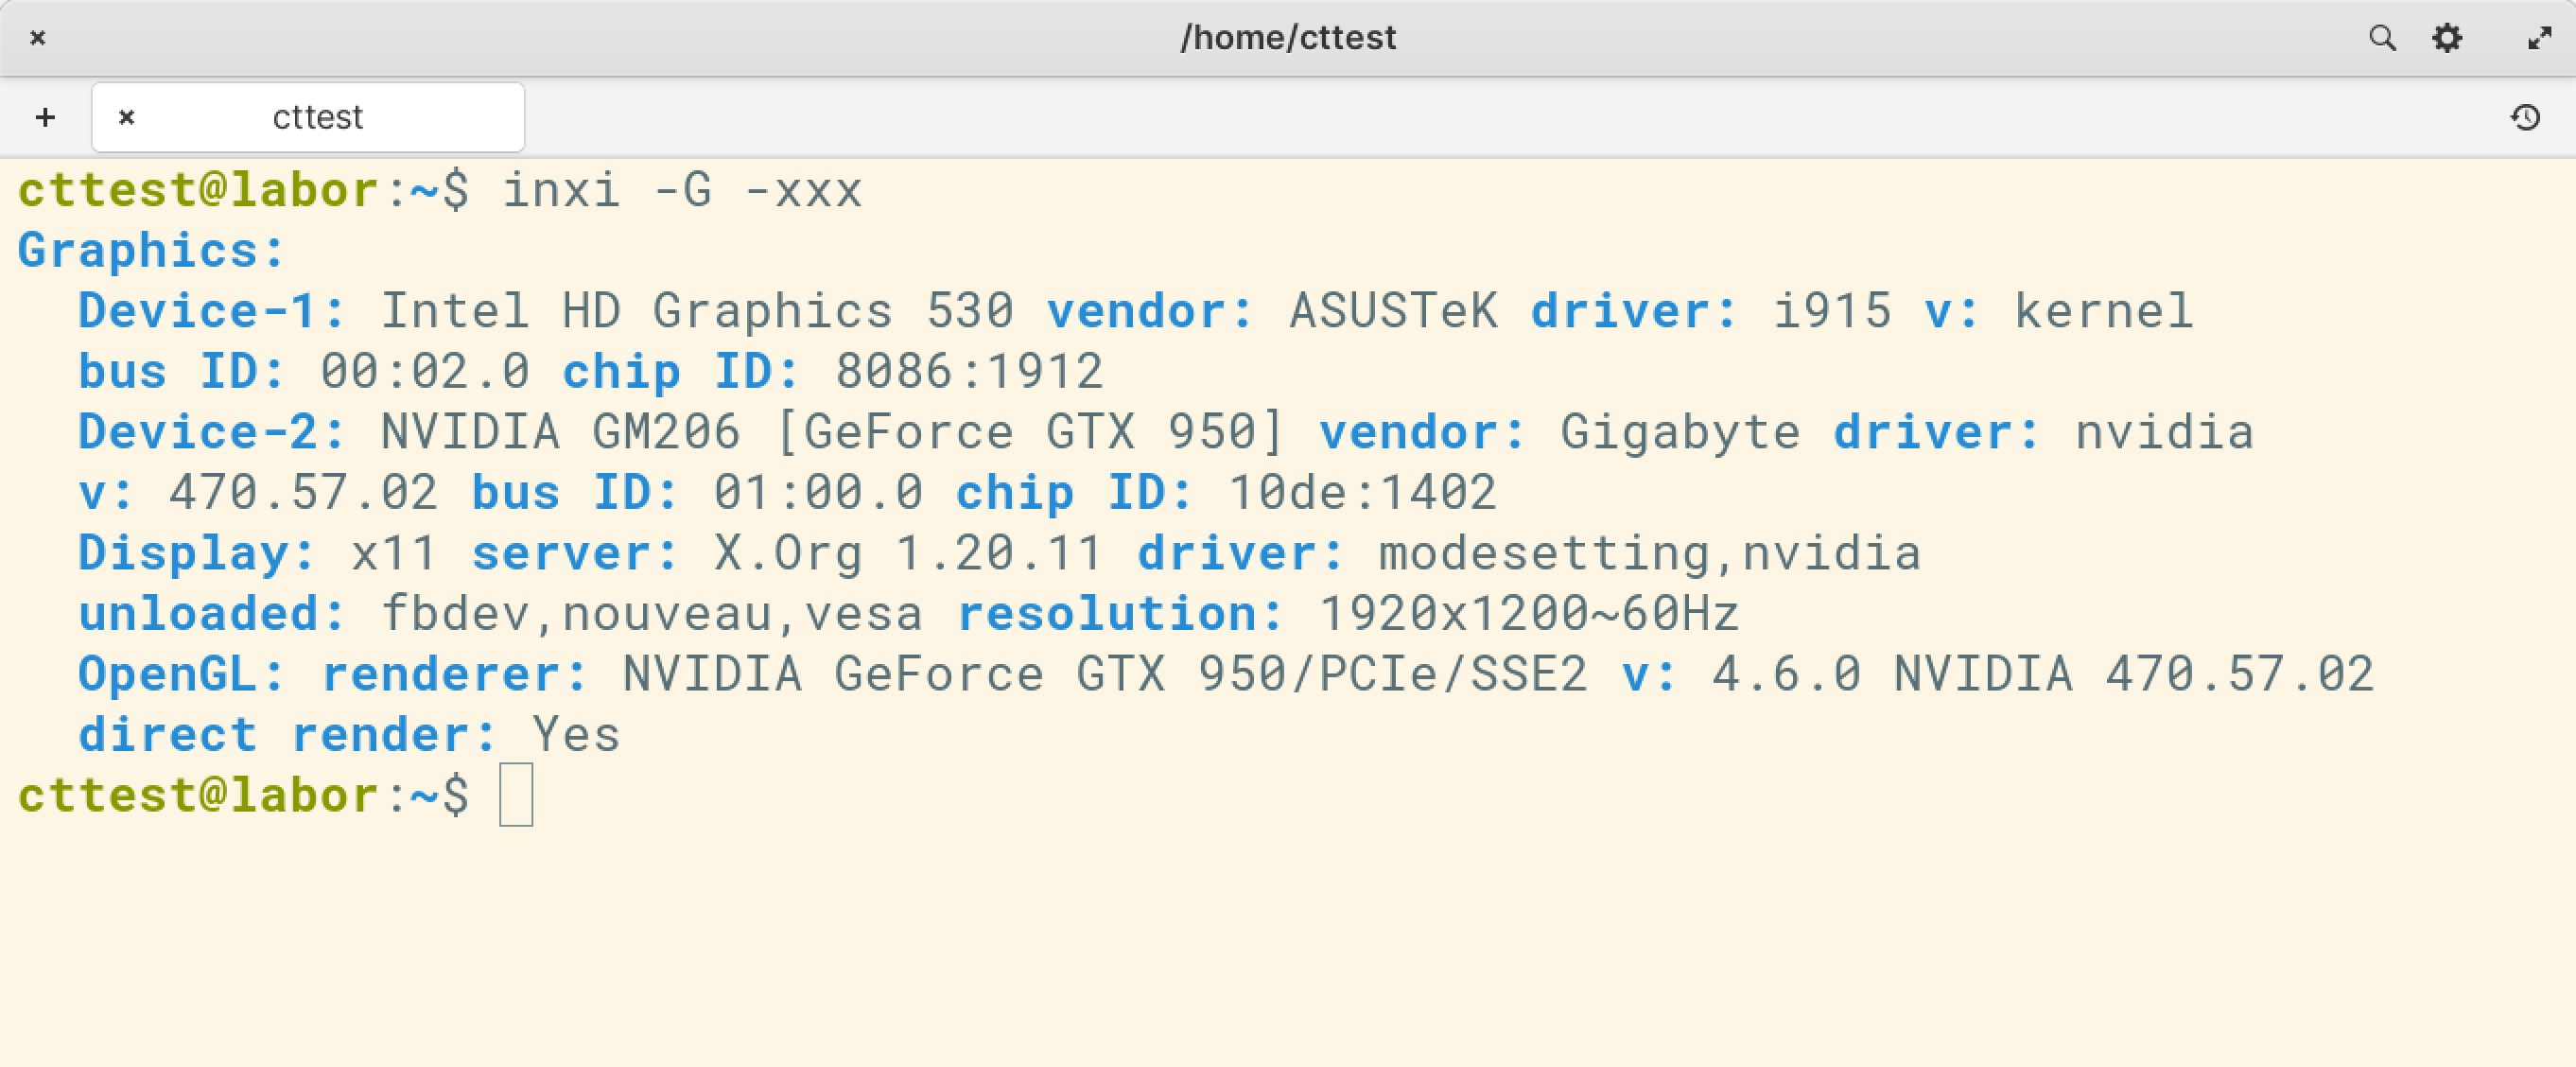Click the resolution value '1920x1200~60Hz'
Viewport: 2576px width, 1067px height.
coord(1529,614)
